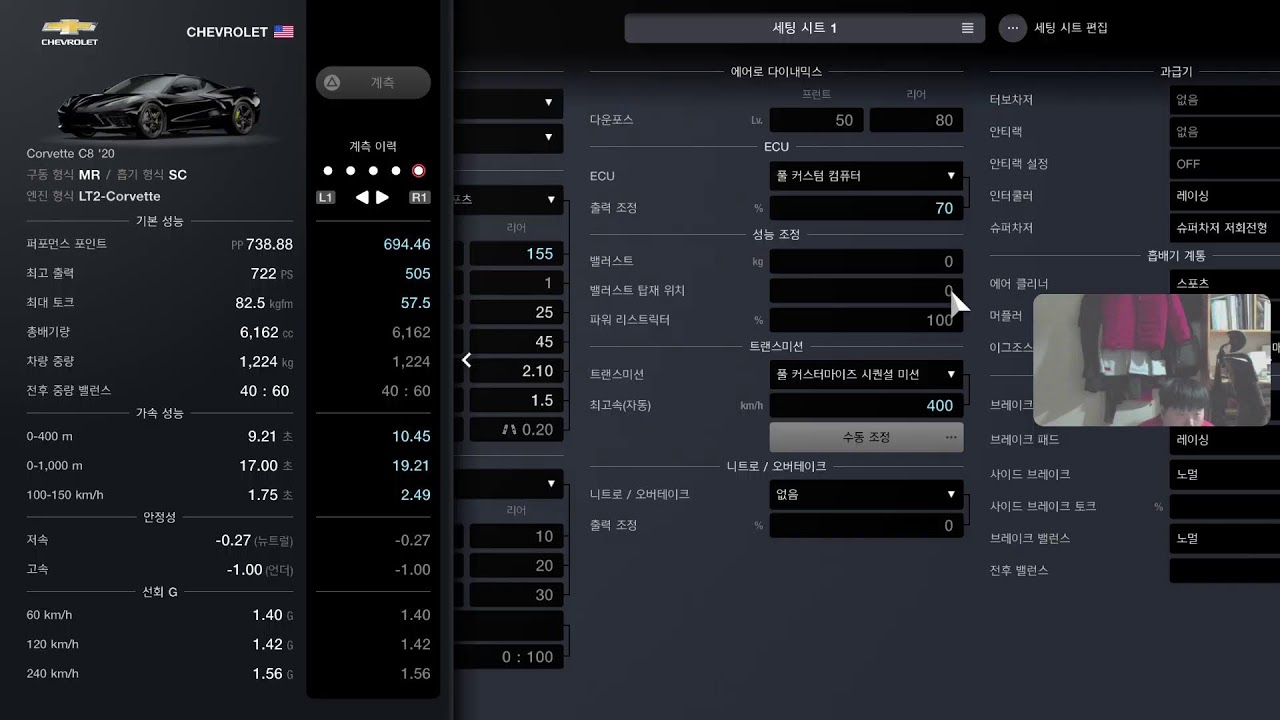
Task: Click the 최고 출력 value 722 PS
Action: tap(271, 273)
